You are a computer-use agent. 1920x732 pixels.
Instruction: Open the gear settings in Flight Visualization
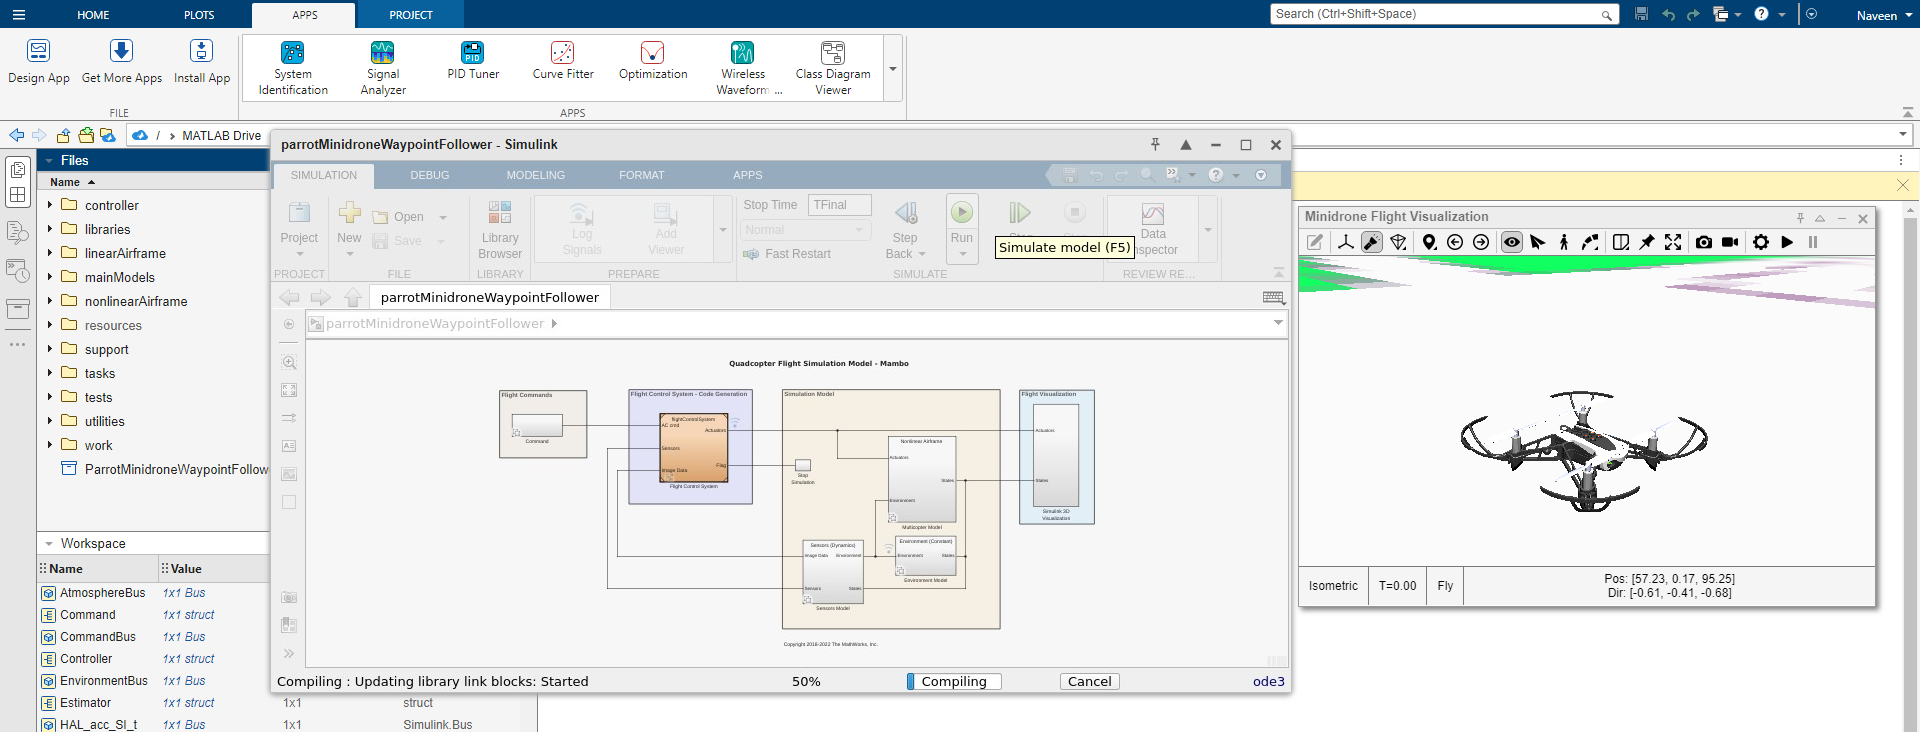click(1760, 242)
